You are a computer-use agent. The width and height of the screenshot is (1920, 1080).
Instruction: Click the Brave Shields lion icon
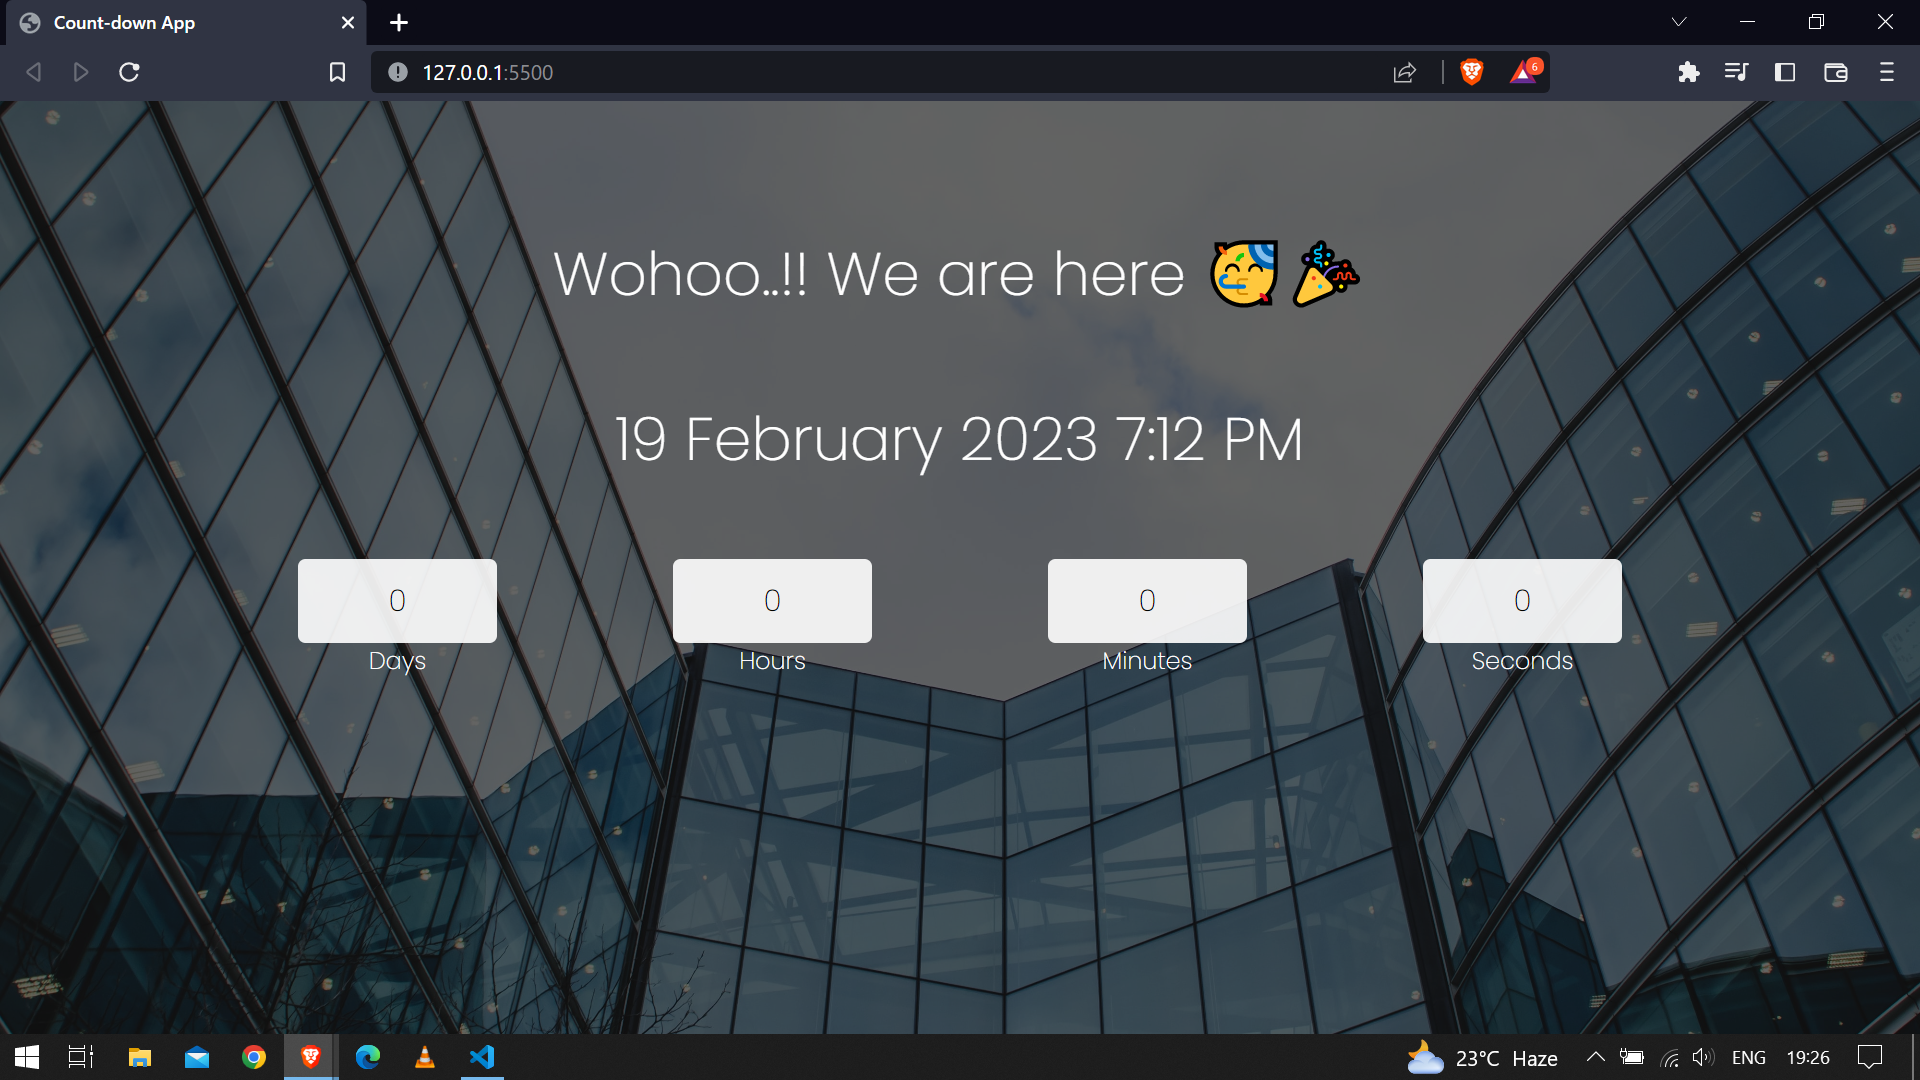click(x=1471, y=72)
